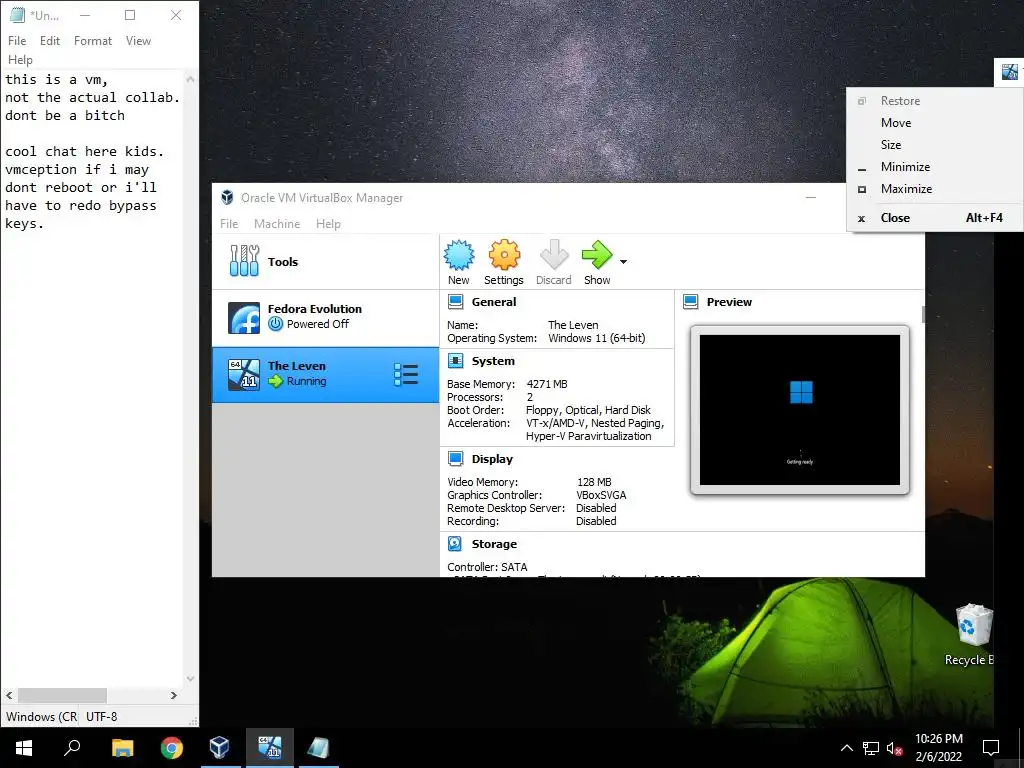Choose Restore in the window system menu
The height and width of the screenshot is (768, 1024).
pyautogui.click(x=935, y=101)
